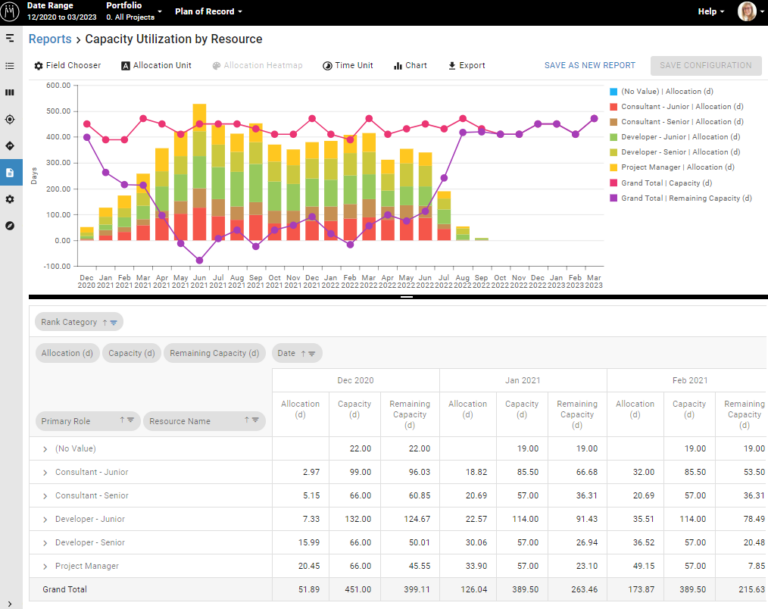The height and width of the screenshot is (609, 768).
Task: Toggle Developer - Junior Allocation legend series
Action: [675, 137]
